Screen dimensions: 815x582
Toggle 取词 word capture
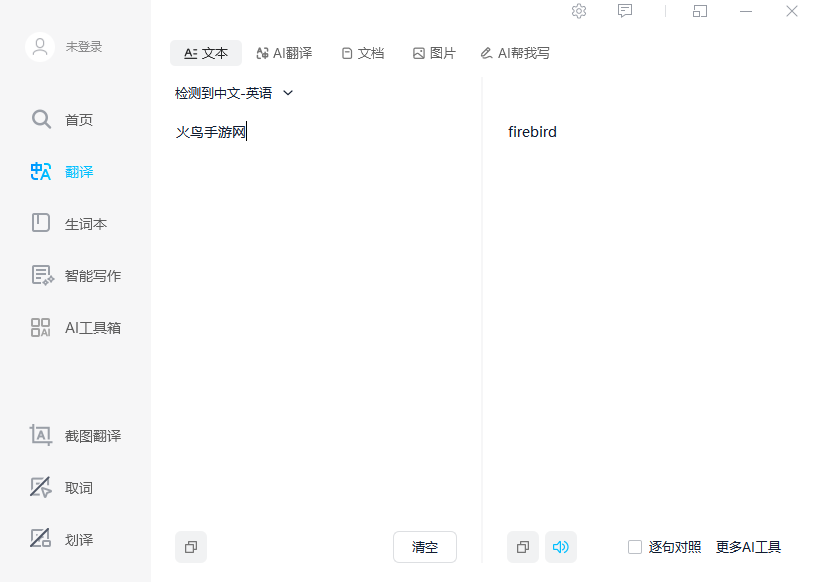click(x=62, y=487)
